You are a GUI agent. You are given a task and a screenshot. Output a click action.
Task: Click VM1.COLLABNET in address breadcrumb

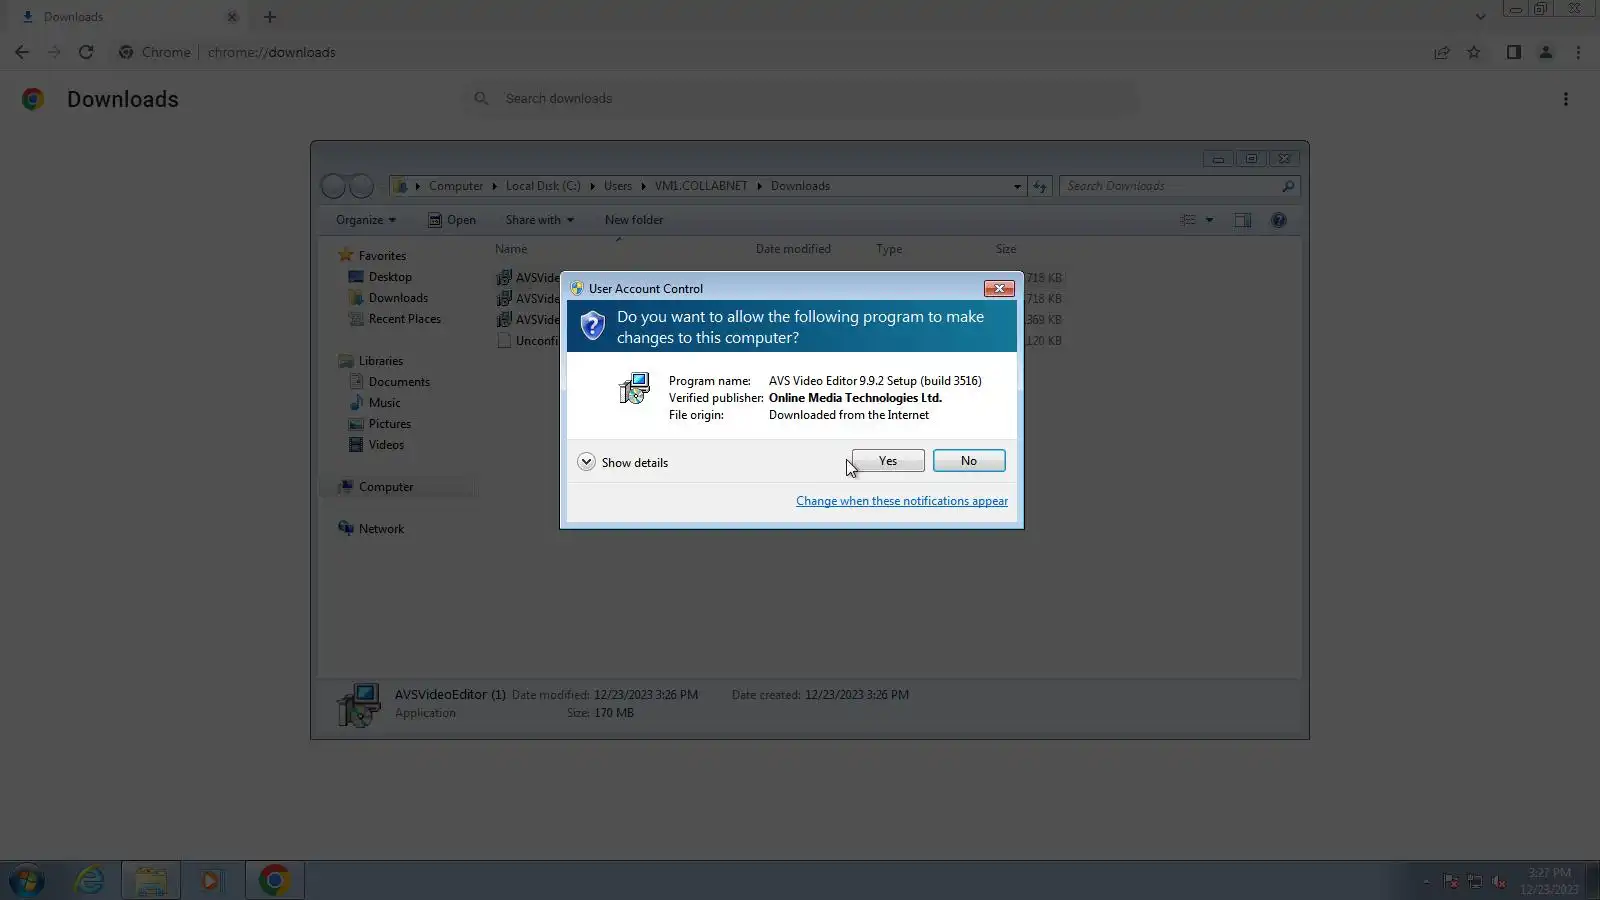[701, 186]
